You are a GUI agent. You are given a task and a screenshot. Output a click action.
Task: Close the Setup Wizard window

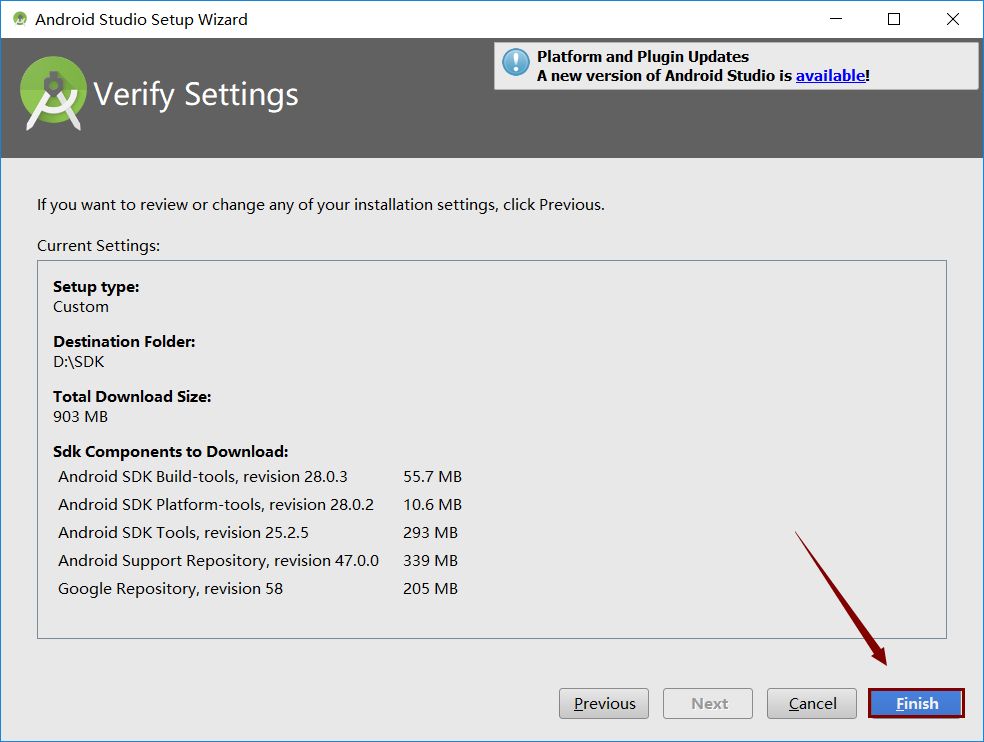point(953,19)
